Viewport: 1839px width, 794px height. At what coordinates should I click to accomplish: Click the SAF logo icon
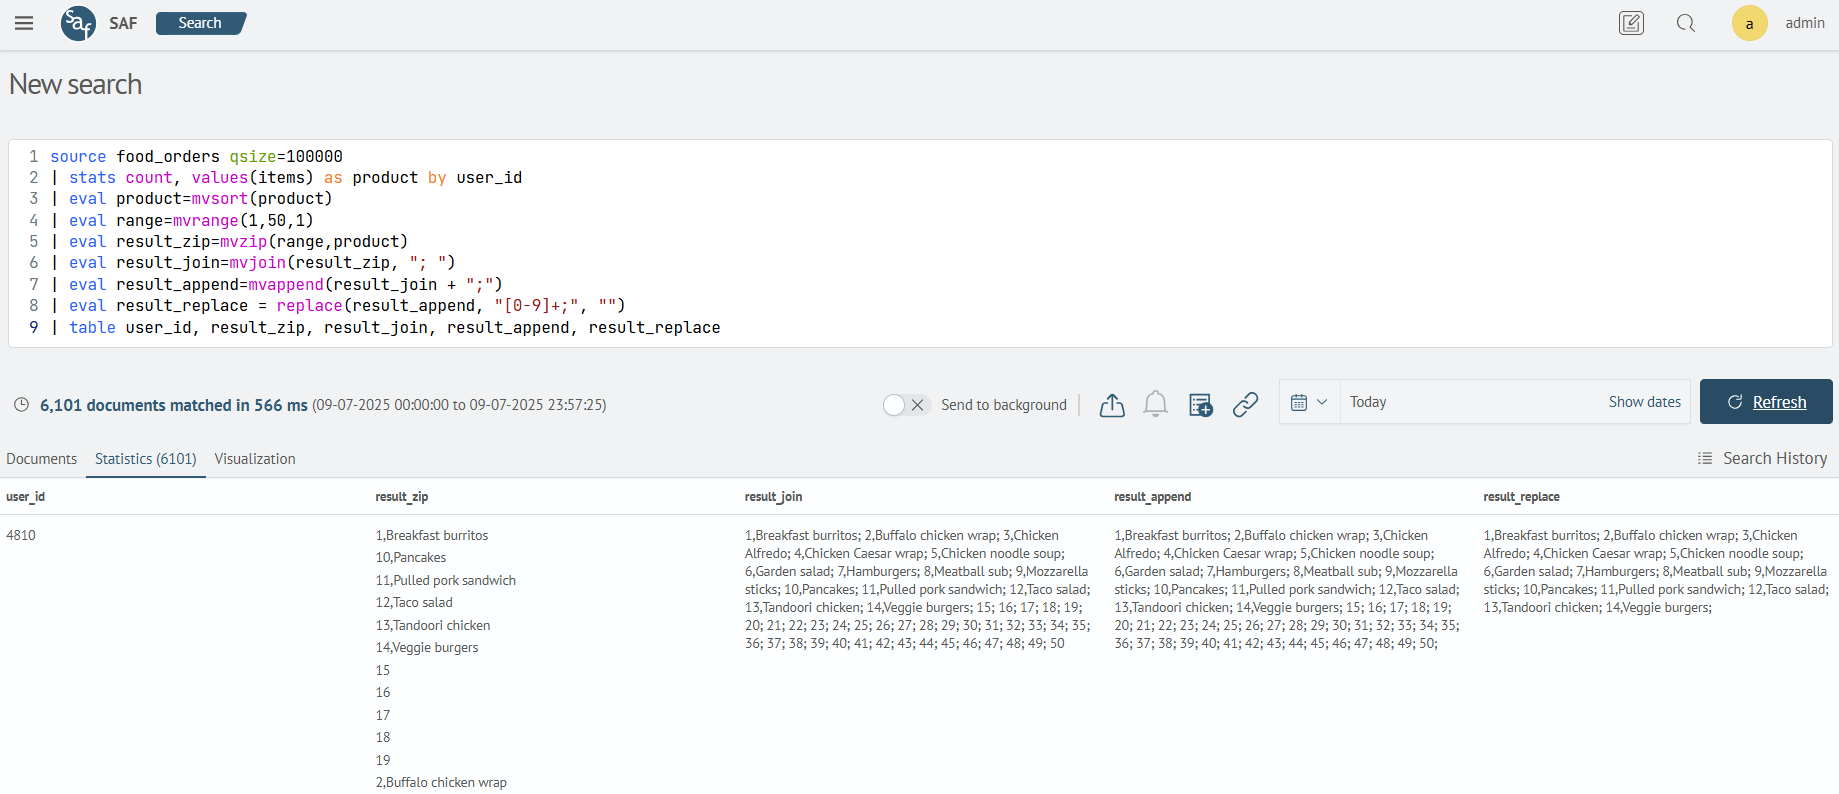[x=78, y=23]
